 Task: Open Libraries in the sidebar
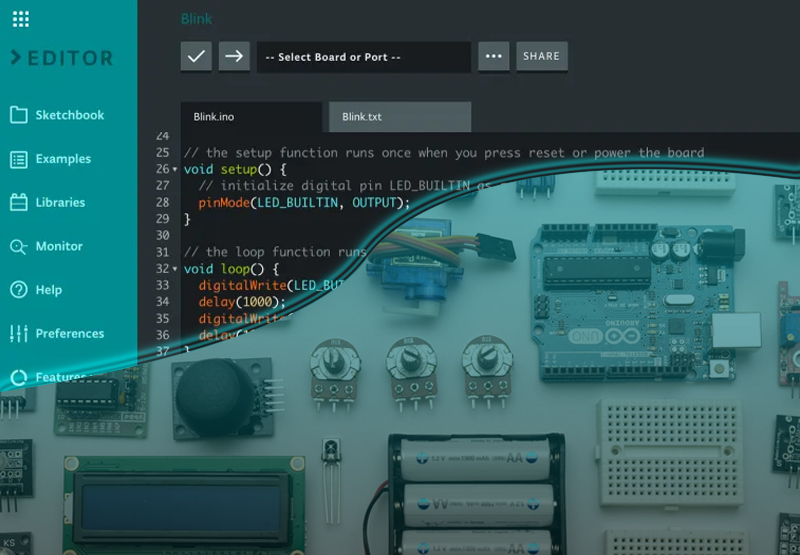(x=60, y=203)
